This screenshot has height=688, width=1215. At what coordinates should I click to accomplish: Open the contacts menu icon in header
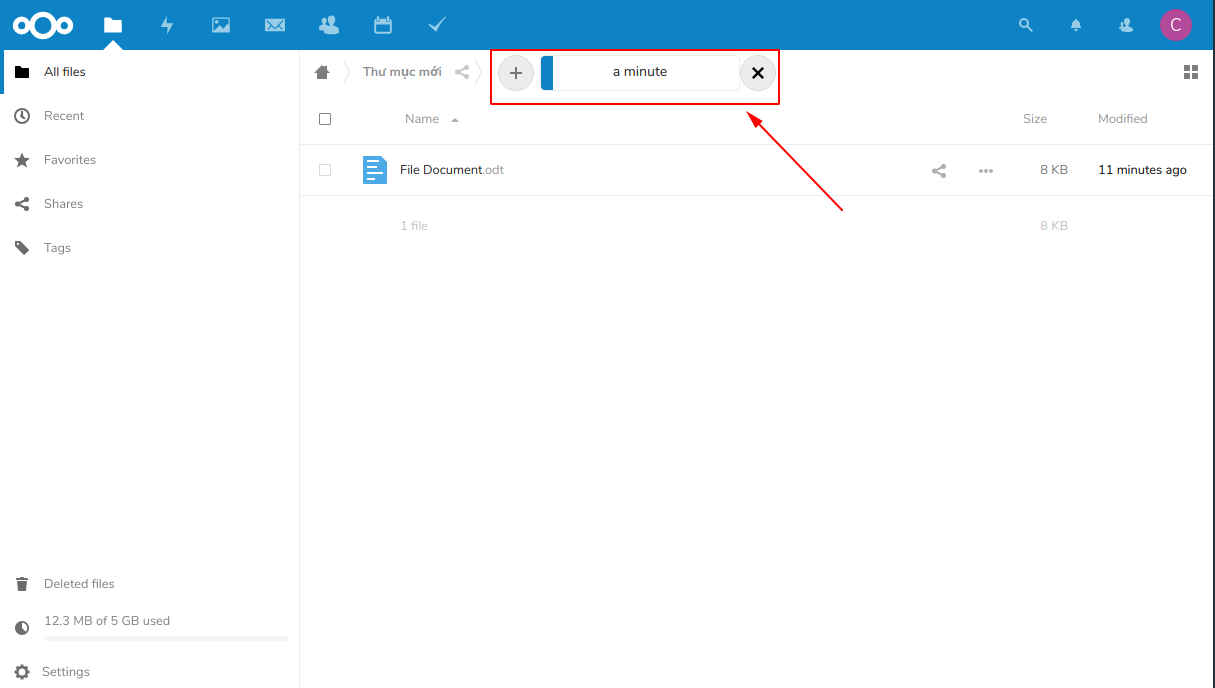point(1126,25)
